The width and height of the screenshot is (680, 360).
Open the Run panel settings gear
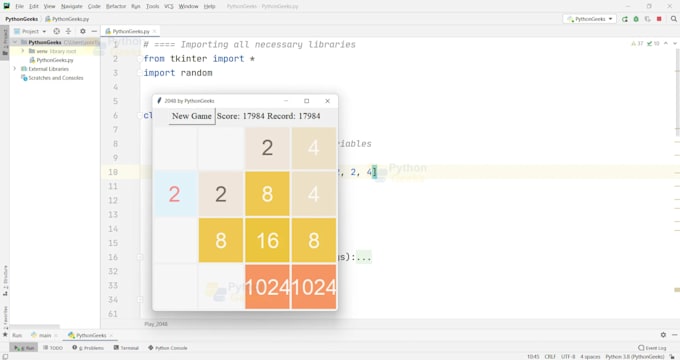click(x=663, y=335)
